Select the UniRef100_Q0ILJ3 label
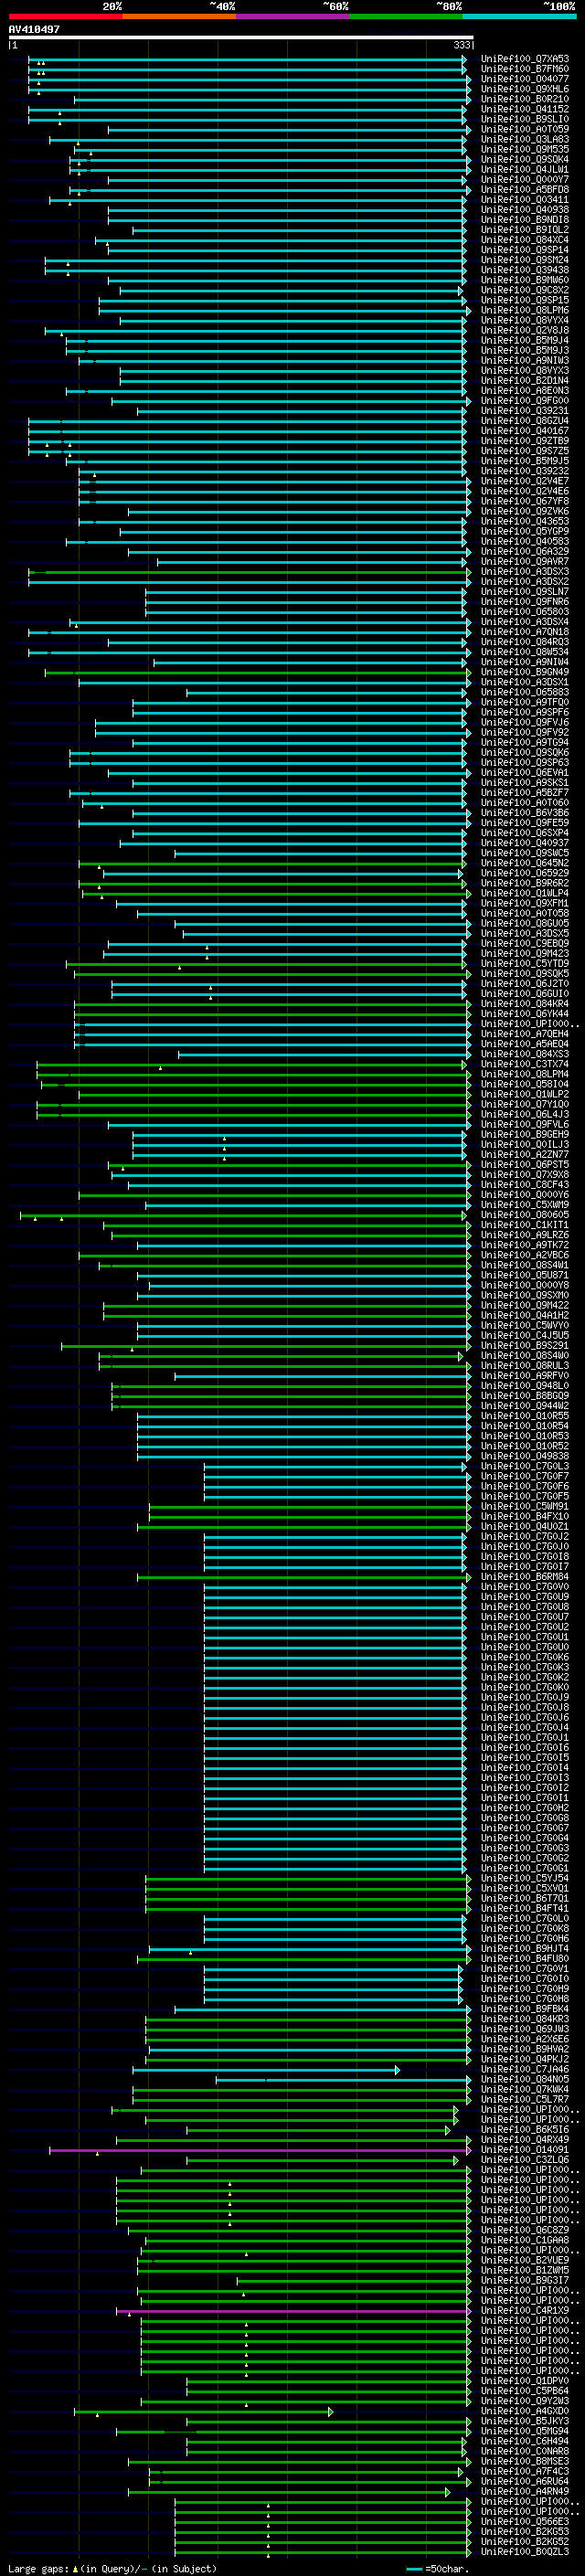 tap(525, 1144)
